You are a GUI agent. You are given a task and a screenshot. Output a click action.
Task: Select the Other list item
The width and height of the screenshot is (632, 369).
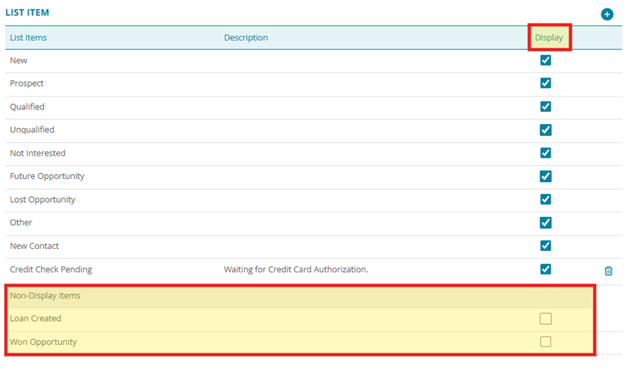coord(21,223)
